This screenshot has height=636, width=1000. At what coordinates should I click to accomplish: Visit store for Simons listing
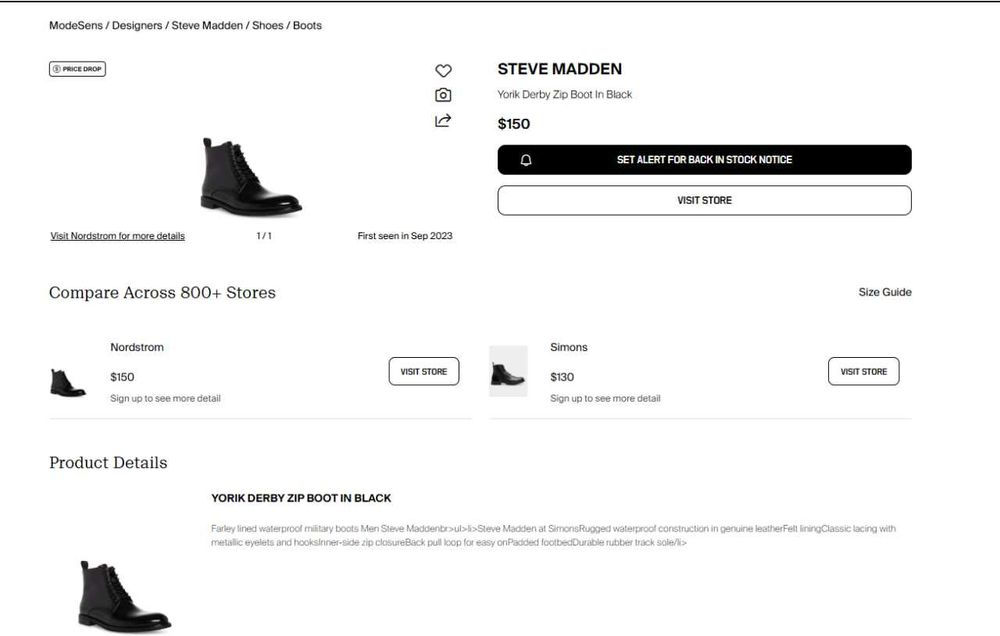pyautogui.click(x=863, y=371)
